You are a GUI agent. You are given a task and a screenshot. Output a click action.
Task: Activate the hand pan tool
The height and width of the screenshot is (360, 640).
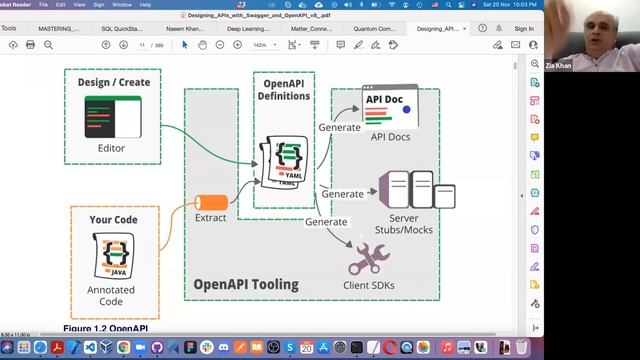pyautogui.click(x=202, y=45)
